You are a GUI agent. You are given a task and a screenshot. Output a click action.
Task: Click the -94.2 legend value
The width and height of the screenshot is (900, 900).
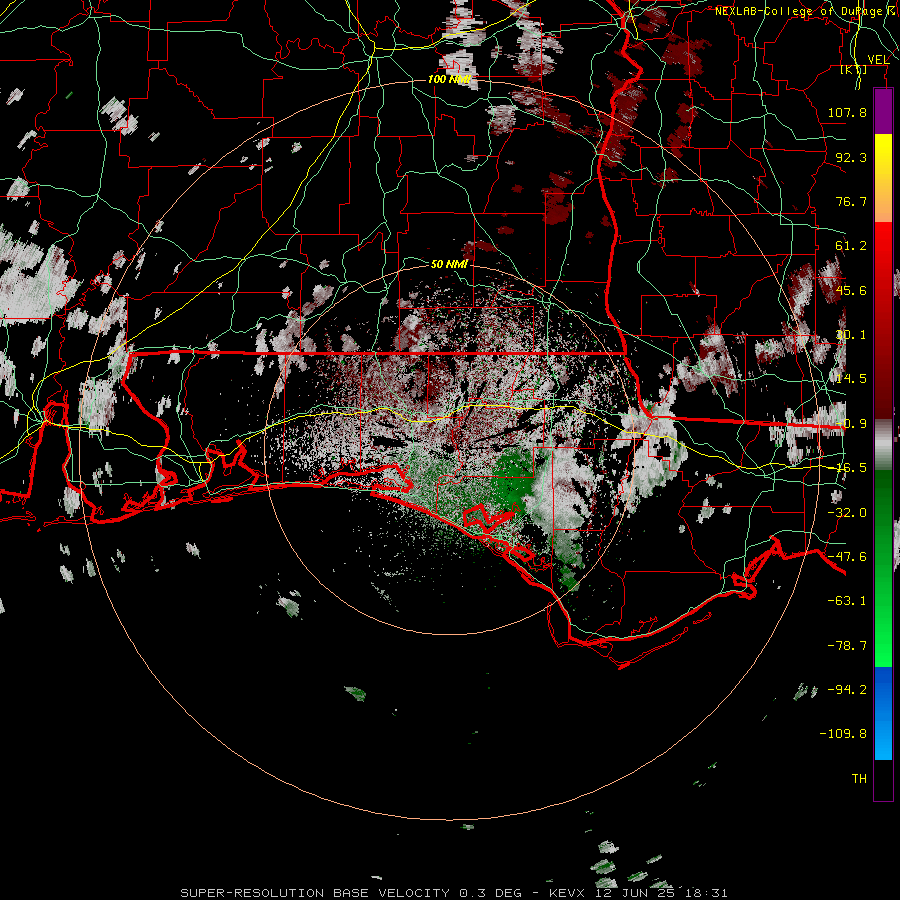[847, 689]
